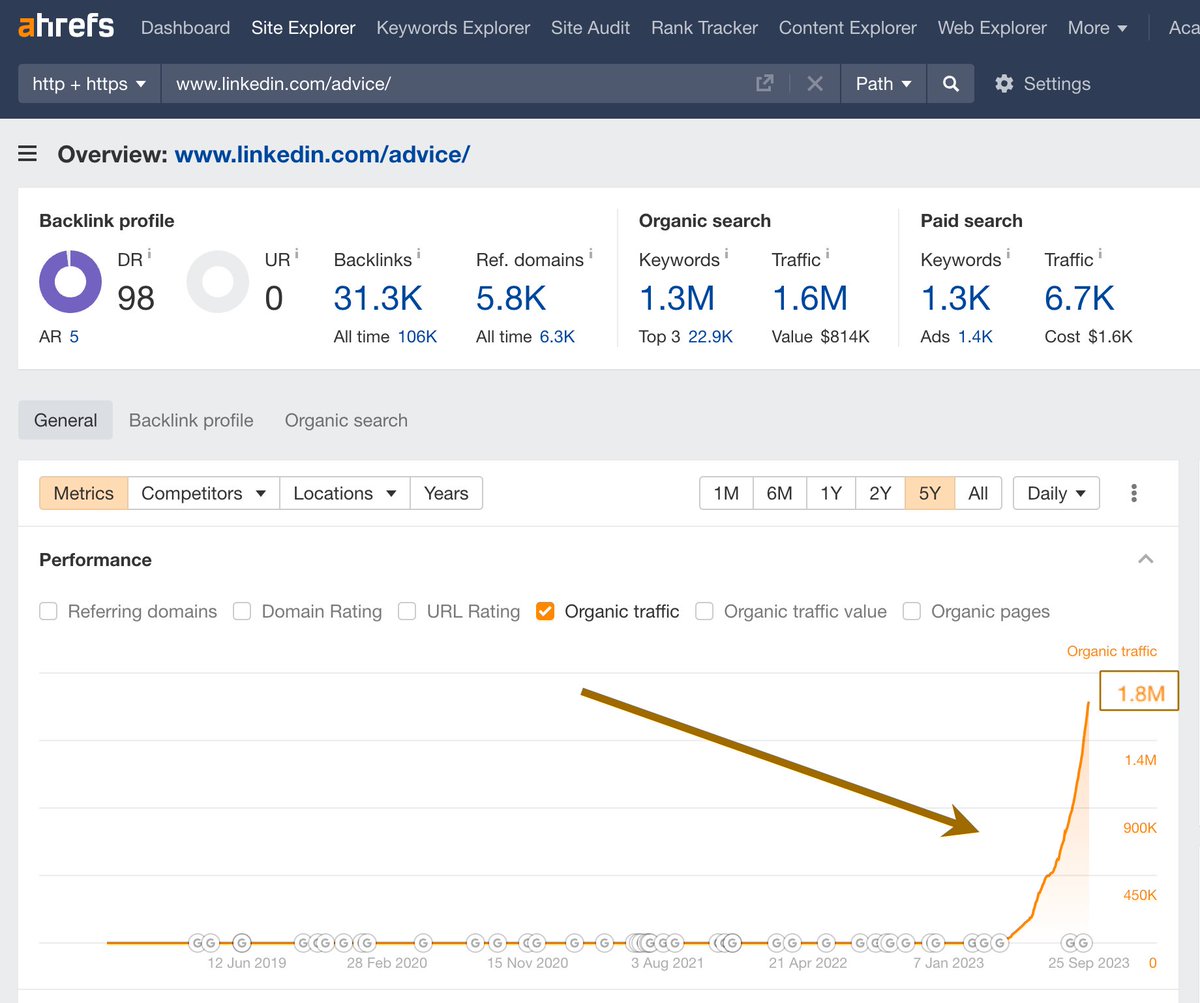Clear the URL input with X icon
The image size is (1200, 1003).
tap(815, 84)
